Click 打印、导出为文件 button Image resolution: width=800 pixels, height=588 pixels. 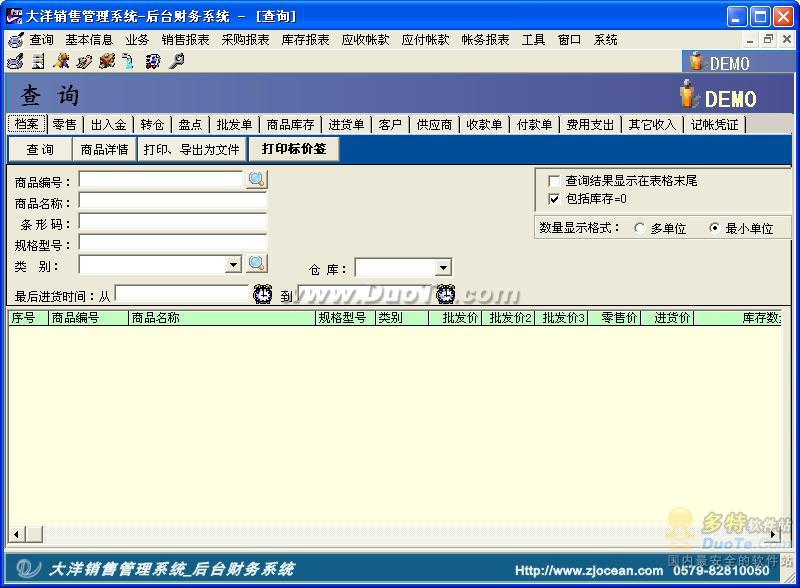point(192,149)
